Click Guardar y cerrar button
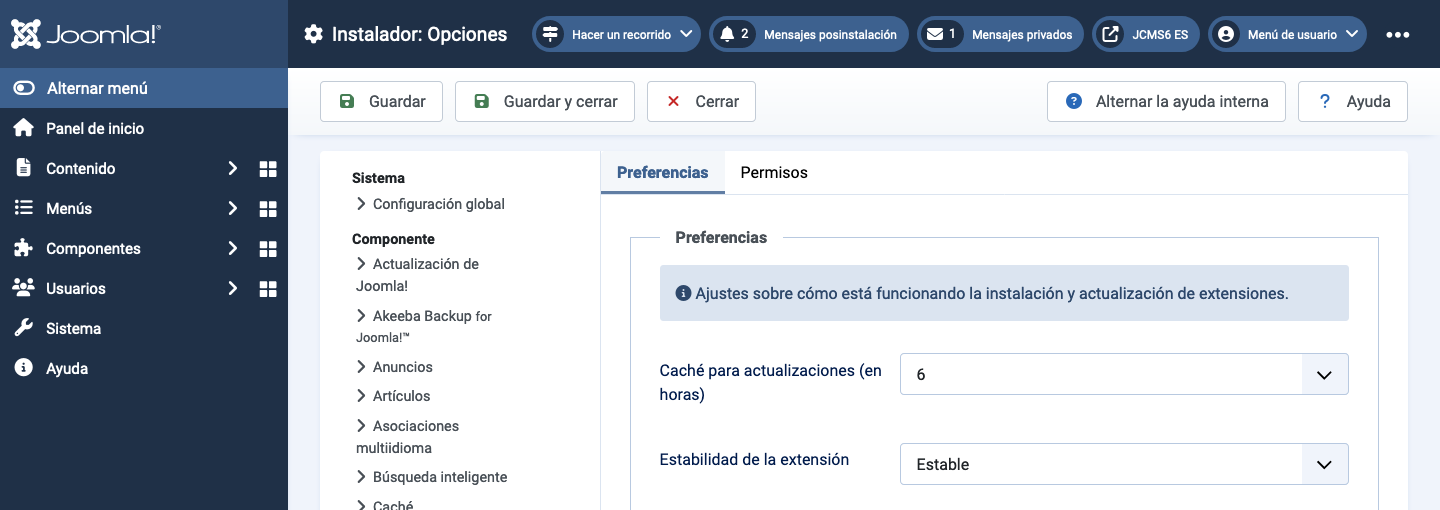 (545, 101)
